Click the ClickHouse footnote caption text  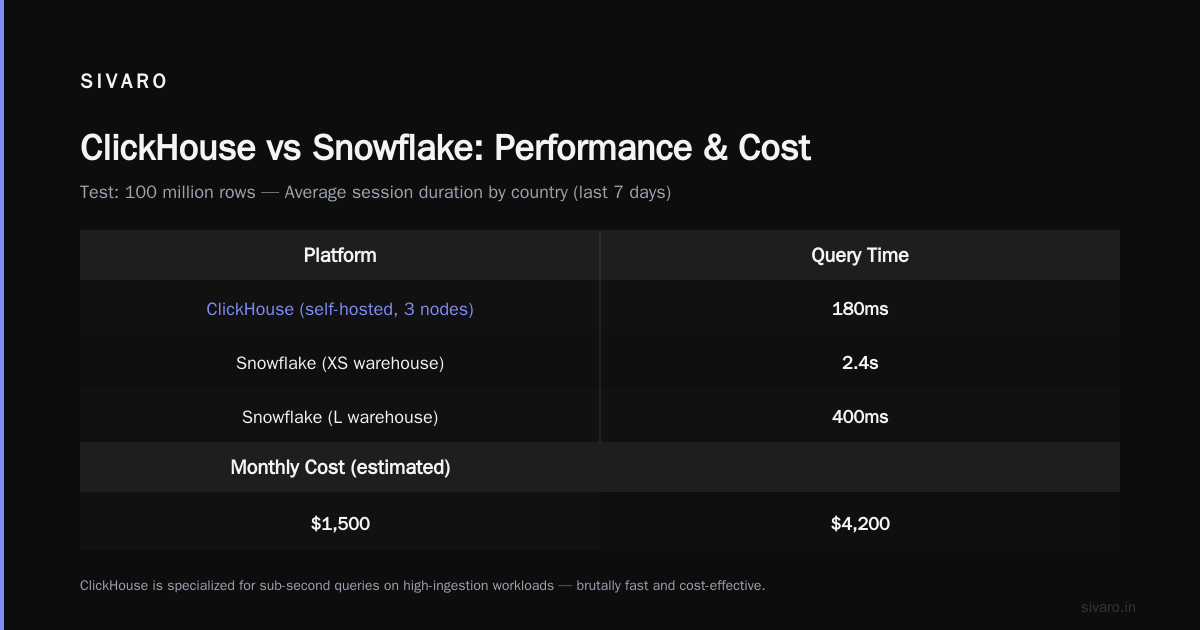point(422,585)
